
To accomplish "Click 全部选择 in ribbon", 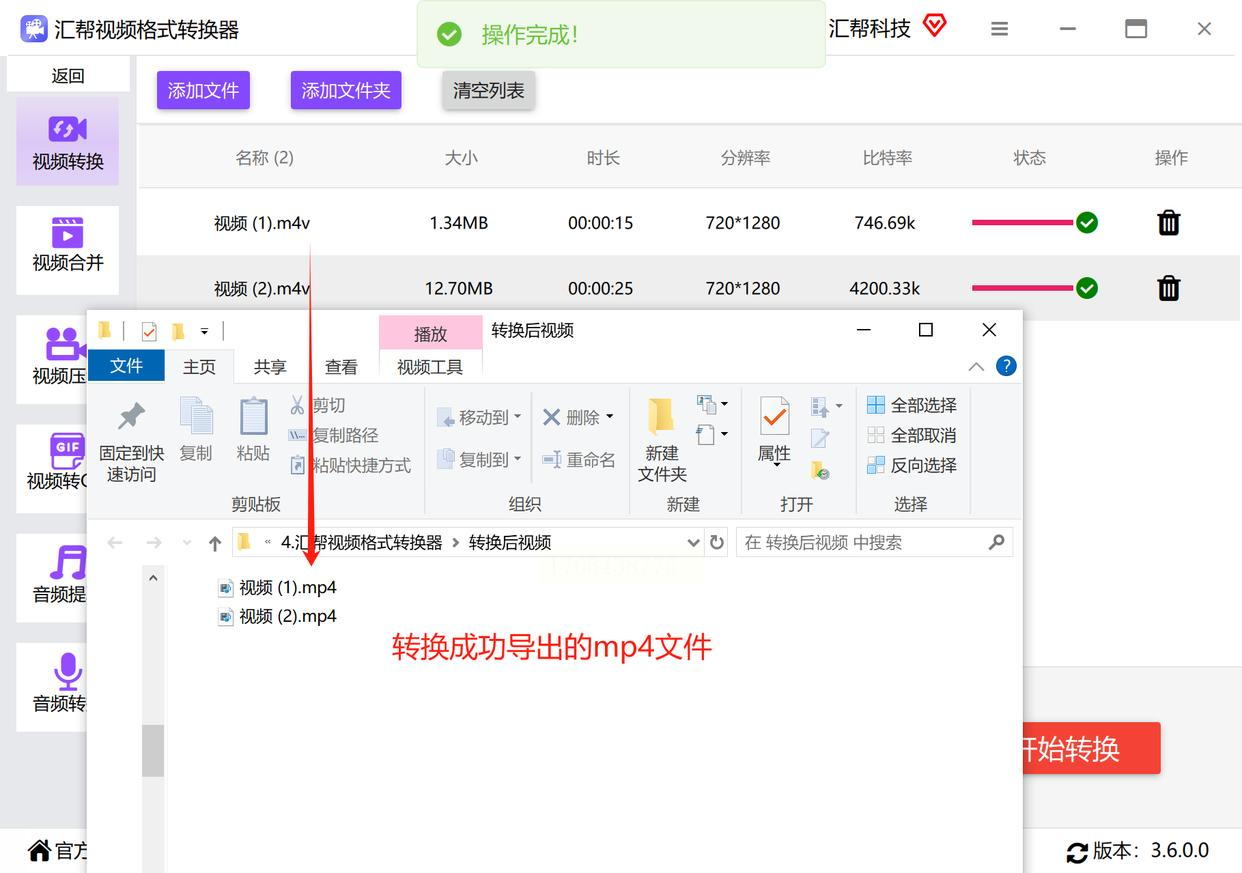I will [x=912, y=405].
